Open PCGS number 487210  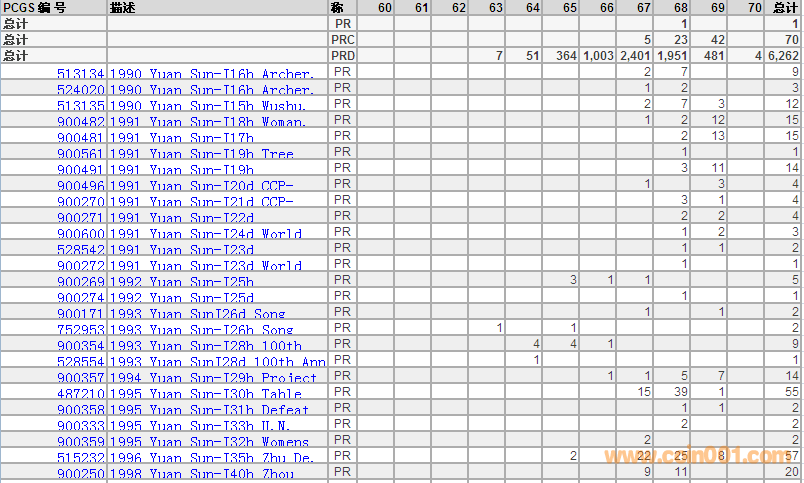pos(81,394)
